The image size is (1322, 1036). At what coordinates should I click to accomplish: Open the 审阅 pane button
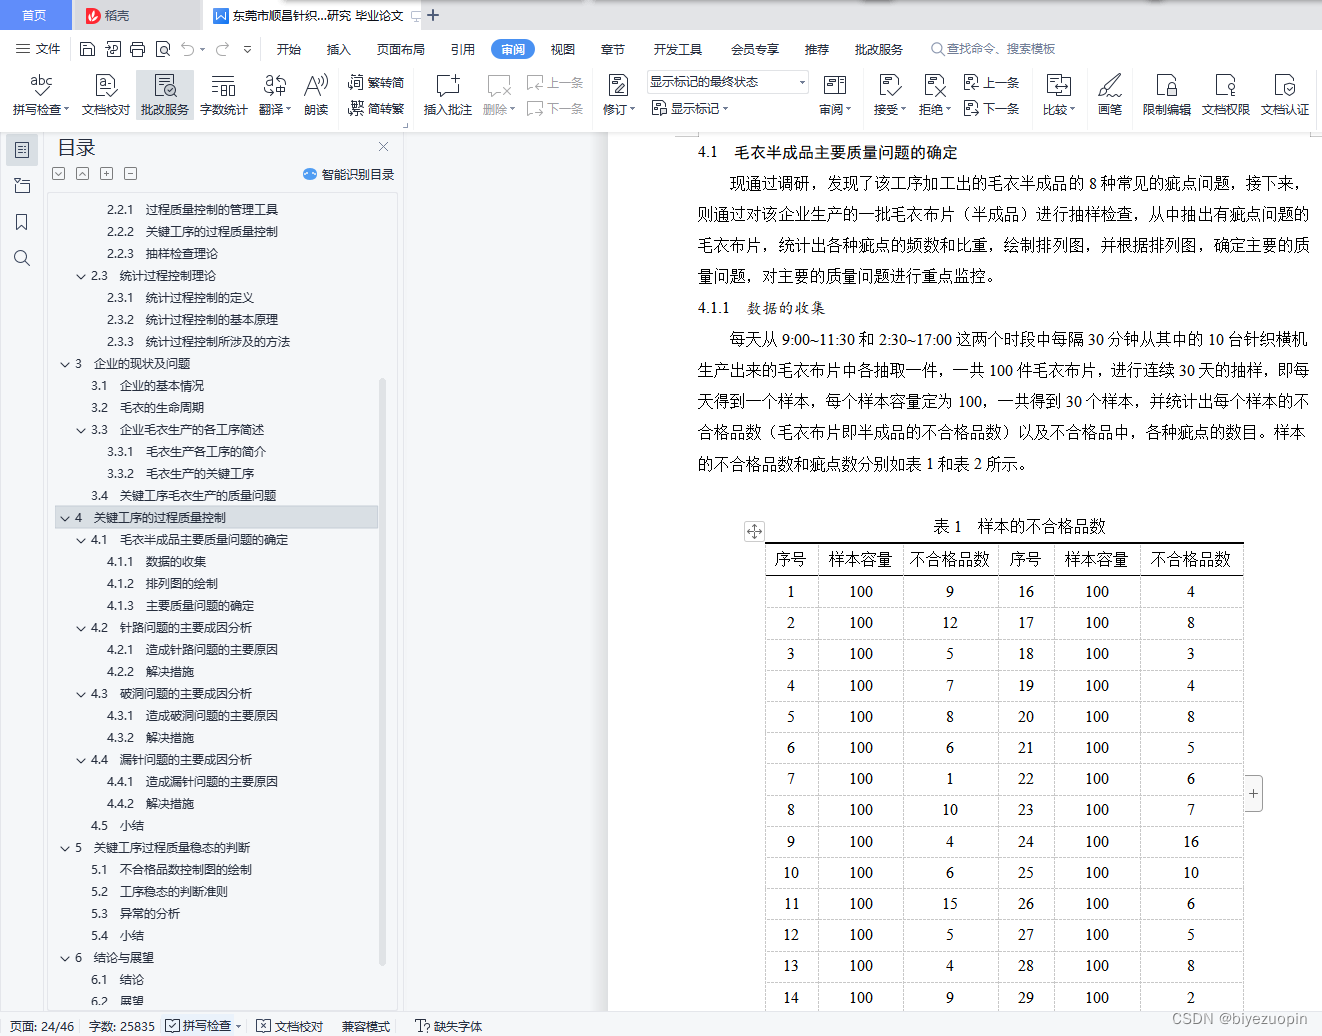pos(835,95)
